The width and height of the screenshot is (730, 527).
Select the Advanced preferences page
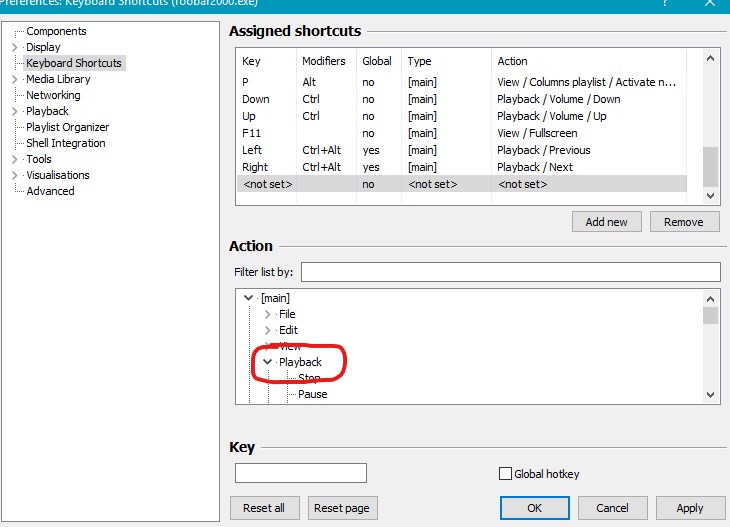point(50,191)
